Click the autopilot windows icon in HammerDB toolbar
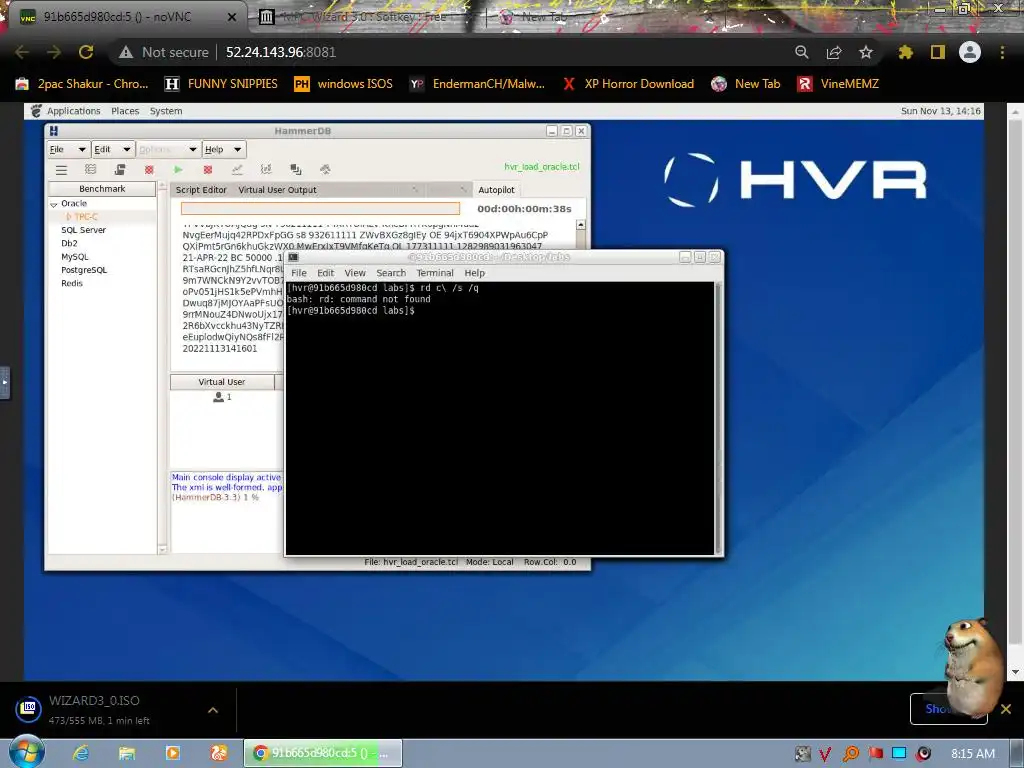Image resolution: width=1024 pixels, height=768 pixels. point(295,170)
